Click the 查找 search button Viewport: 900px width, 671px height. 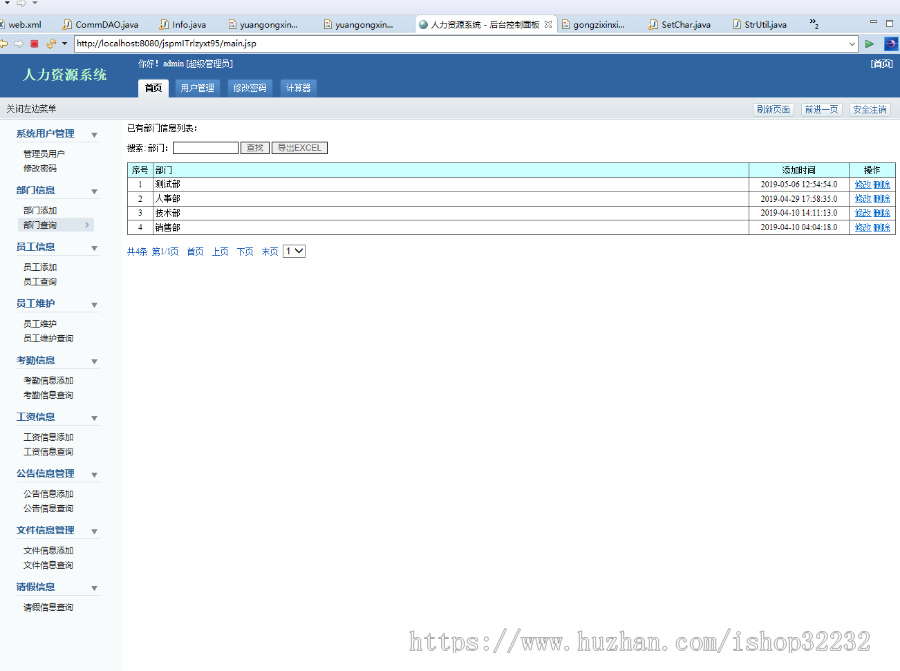pyautogui.click(x=255, y=148)
